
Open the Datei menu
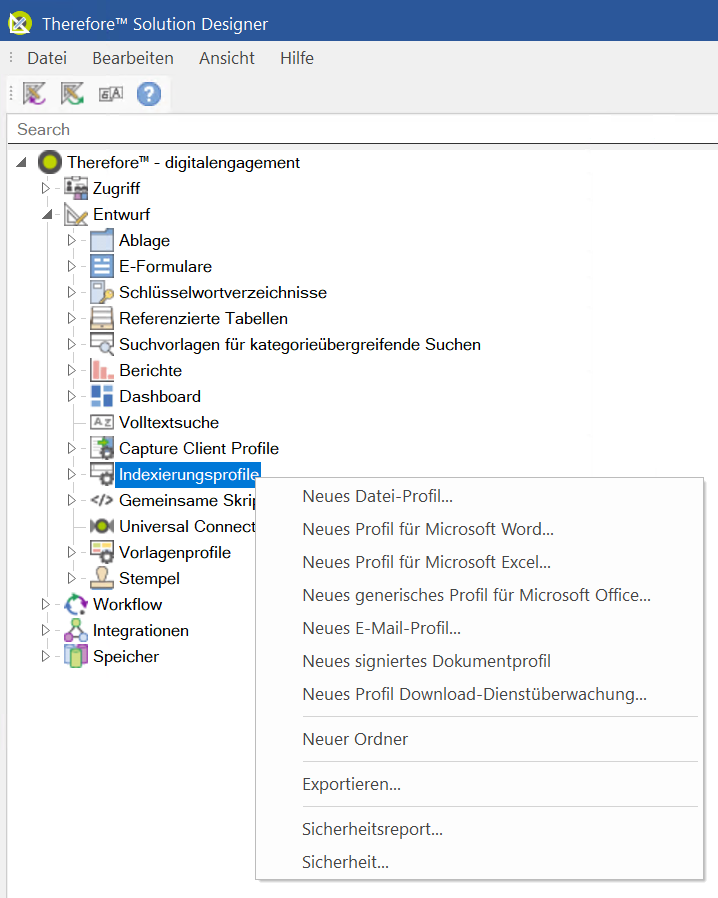[x=47, y=58]
